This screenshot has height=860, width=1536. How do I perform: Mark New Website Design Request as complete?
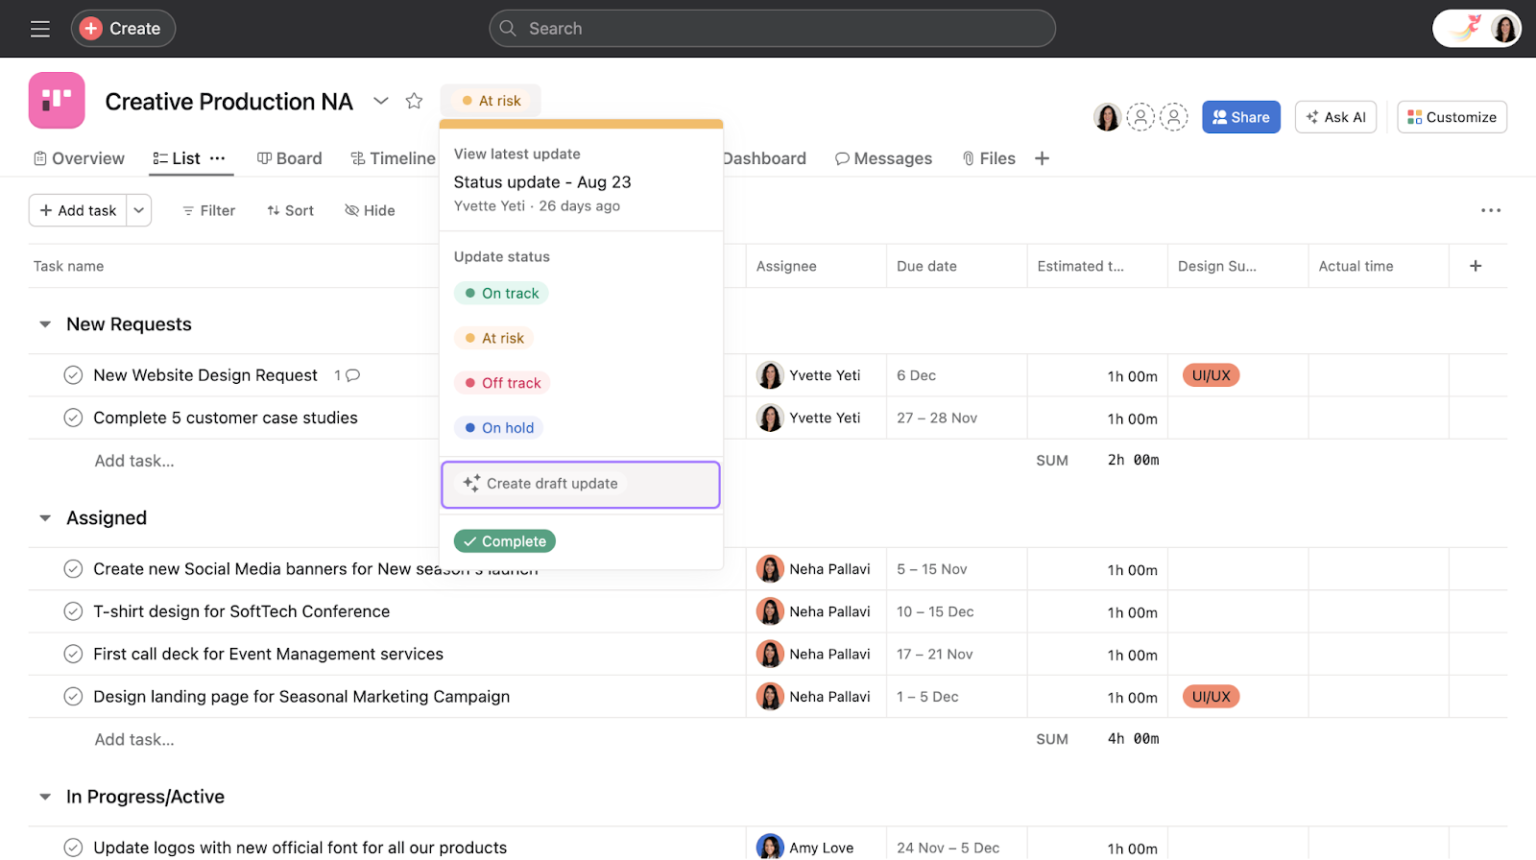[x=72, y=375]
